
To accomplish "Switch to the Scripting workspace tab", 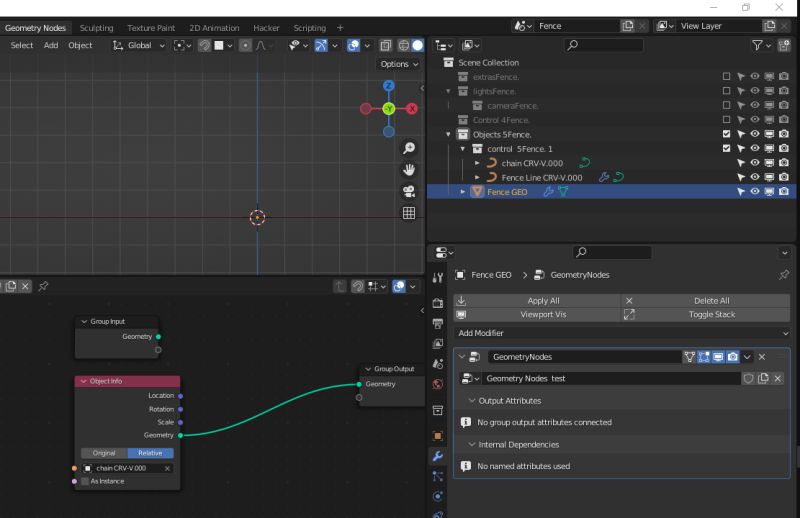I will click(310, 28).
